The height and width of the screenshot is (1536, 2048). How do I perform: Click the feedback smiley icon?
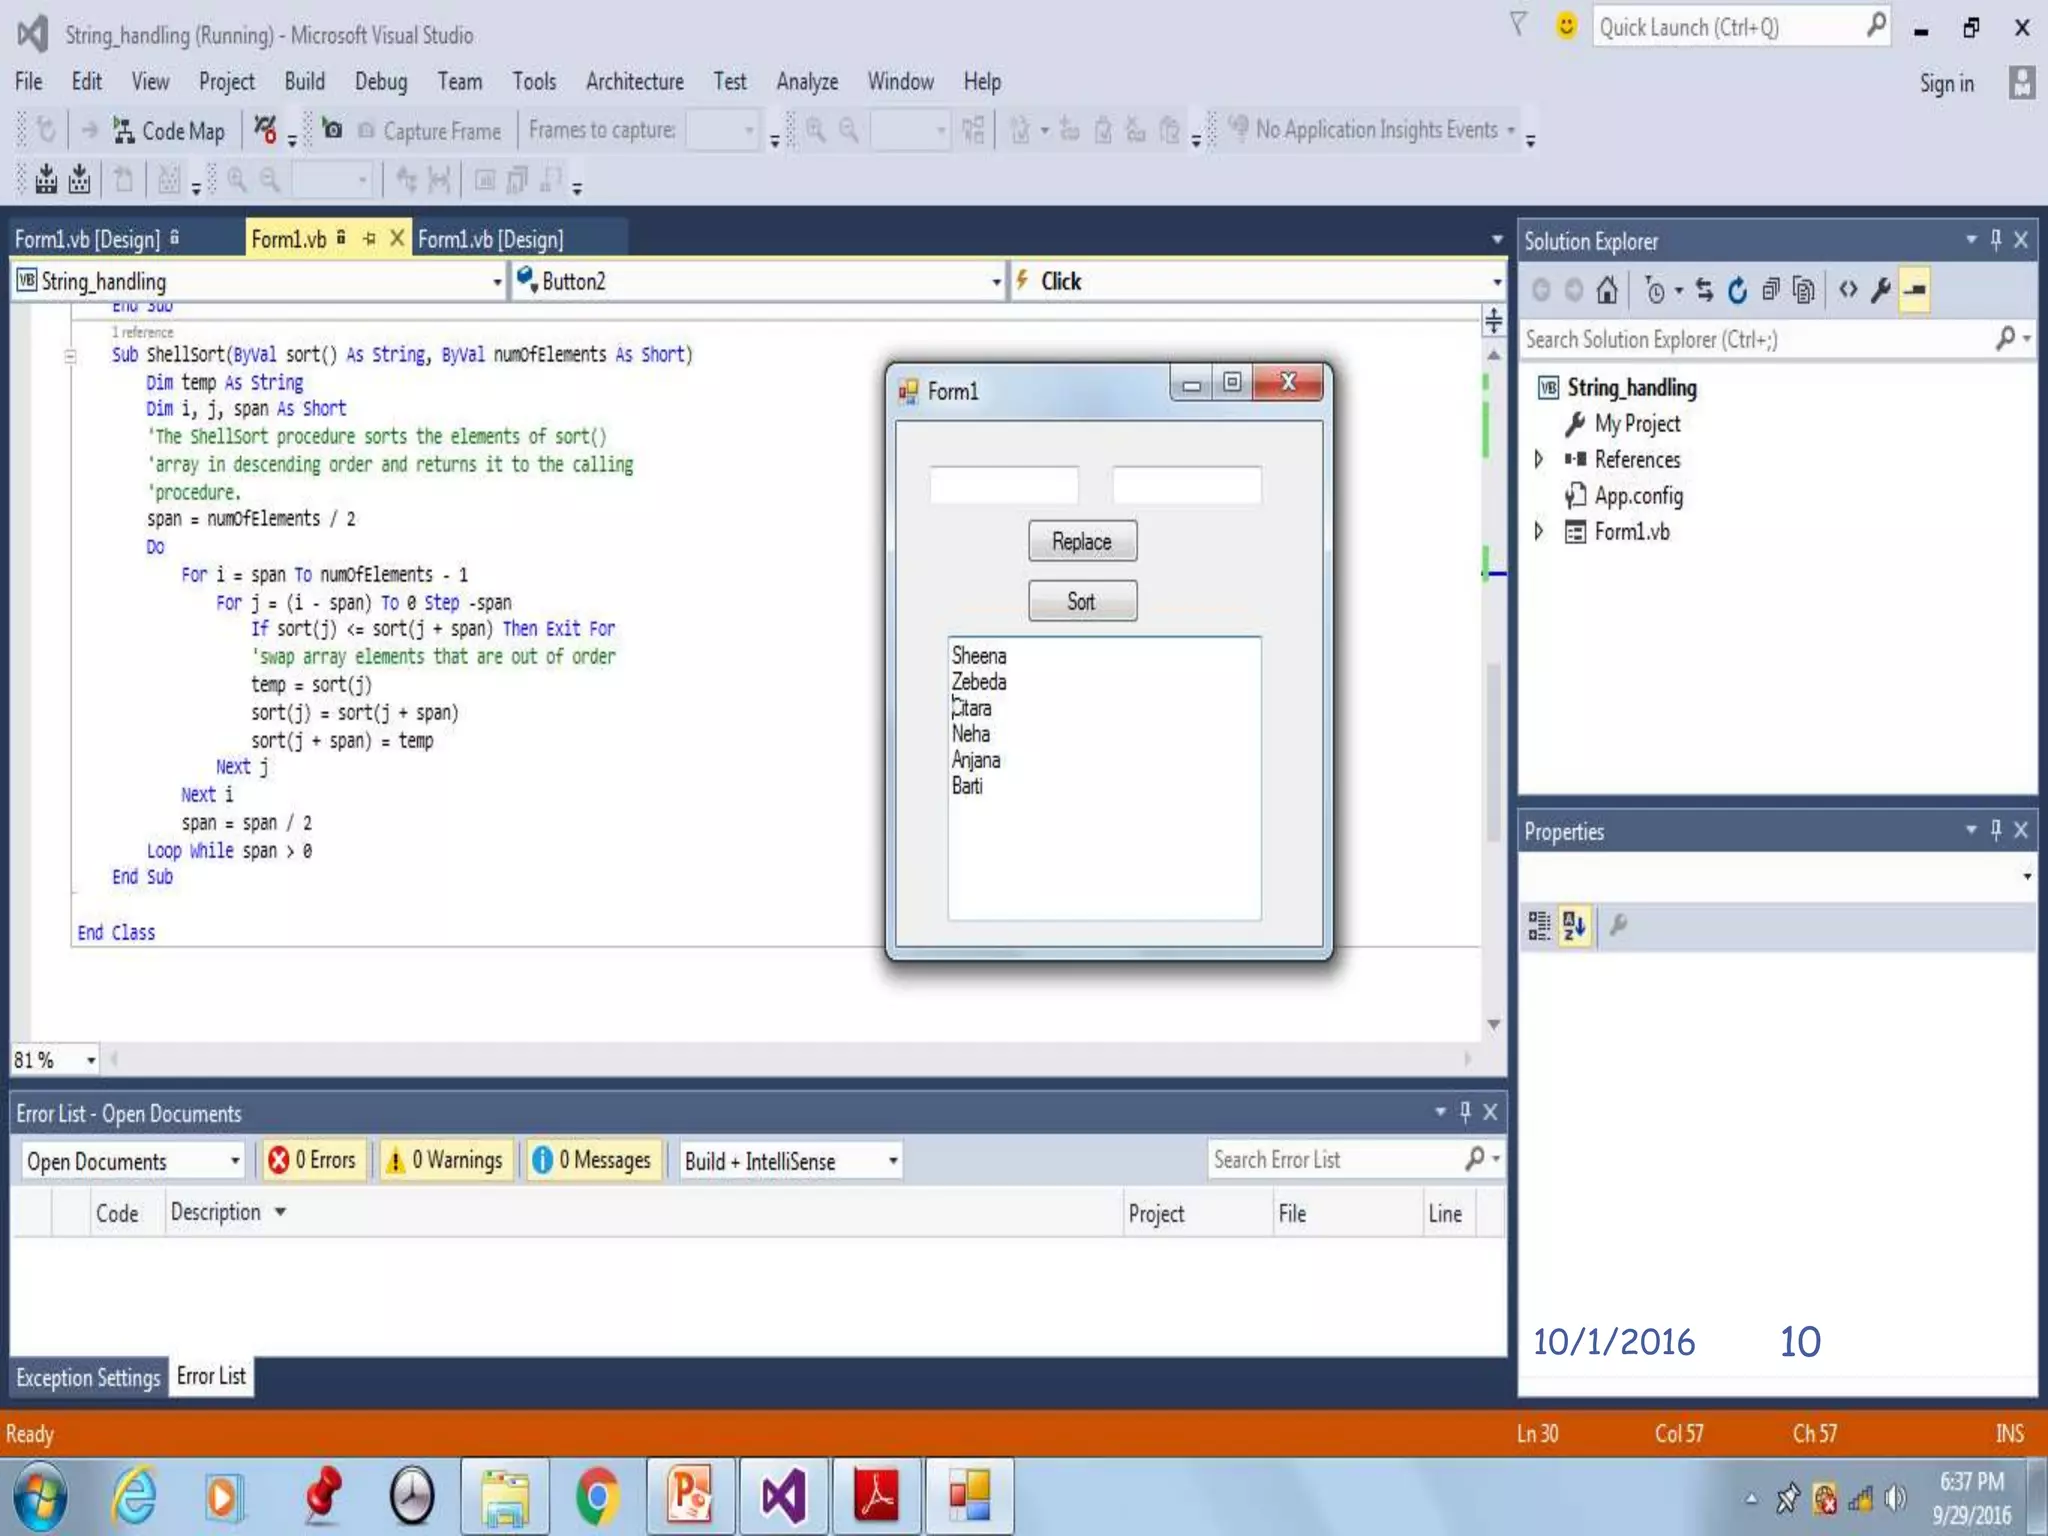point(1566,27)
